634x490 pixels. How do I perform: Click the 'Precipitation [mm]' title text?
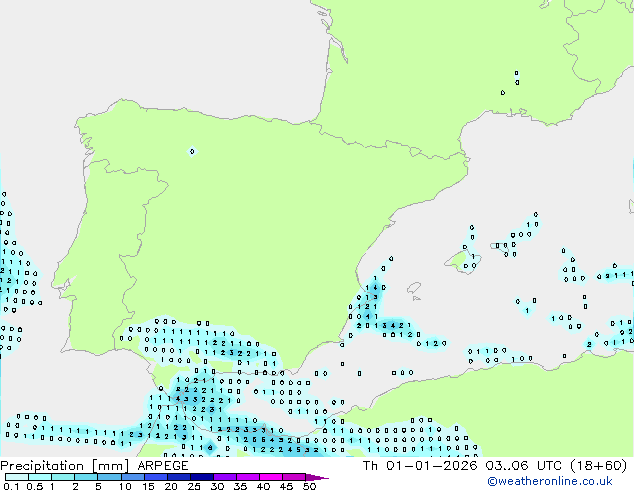coord(64,466)
